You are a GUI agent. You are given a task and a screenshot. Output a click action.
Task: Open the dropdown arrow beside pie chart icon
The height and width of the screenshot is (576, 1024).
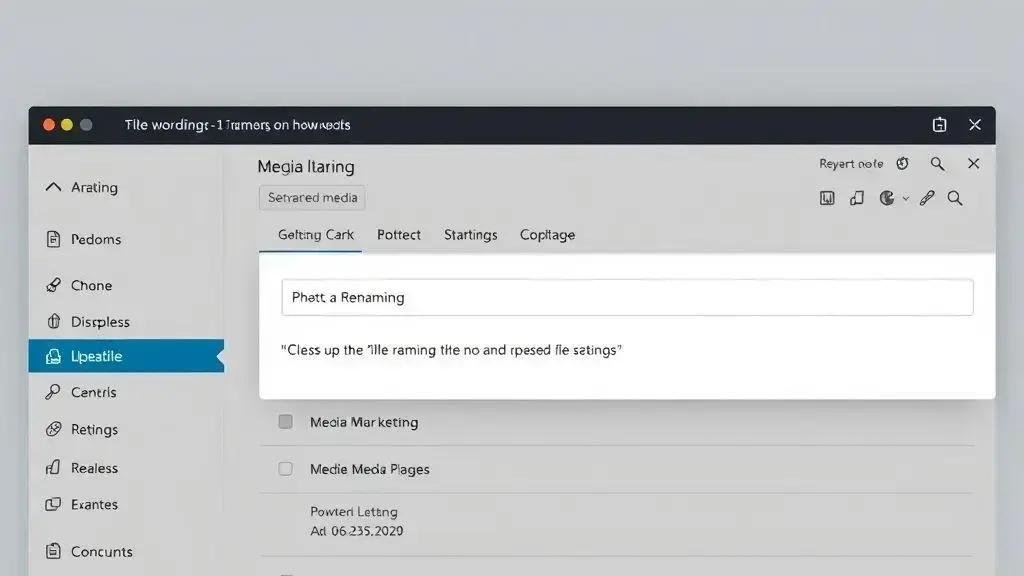tap(906, 198)
